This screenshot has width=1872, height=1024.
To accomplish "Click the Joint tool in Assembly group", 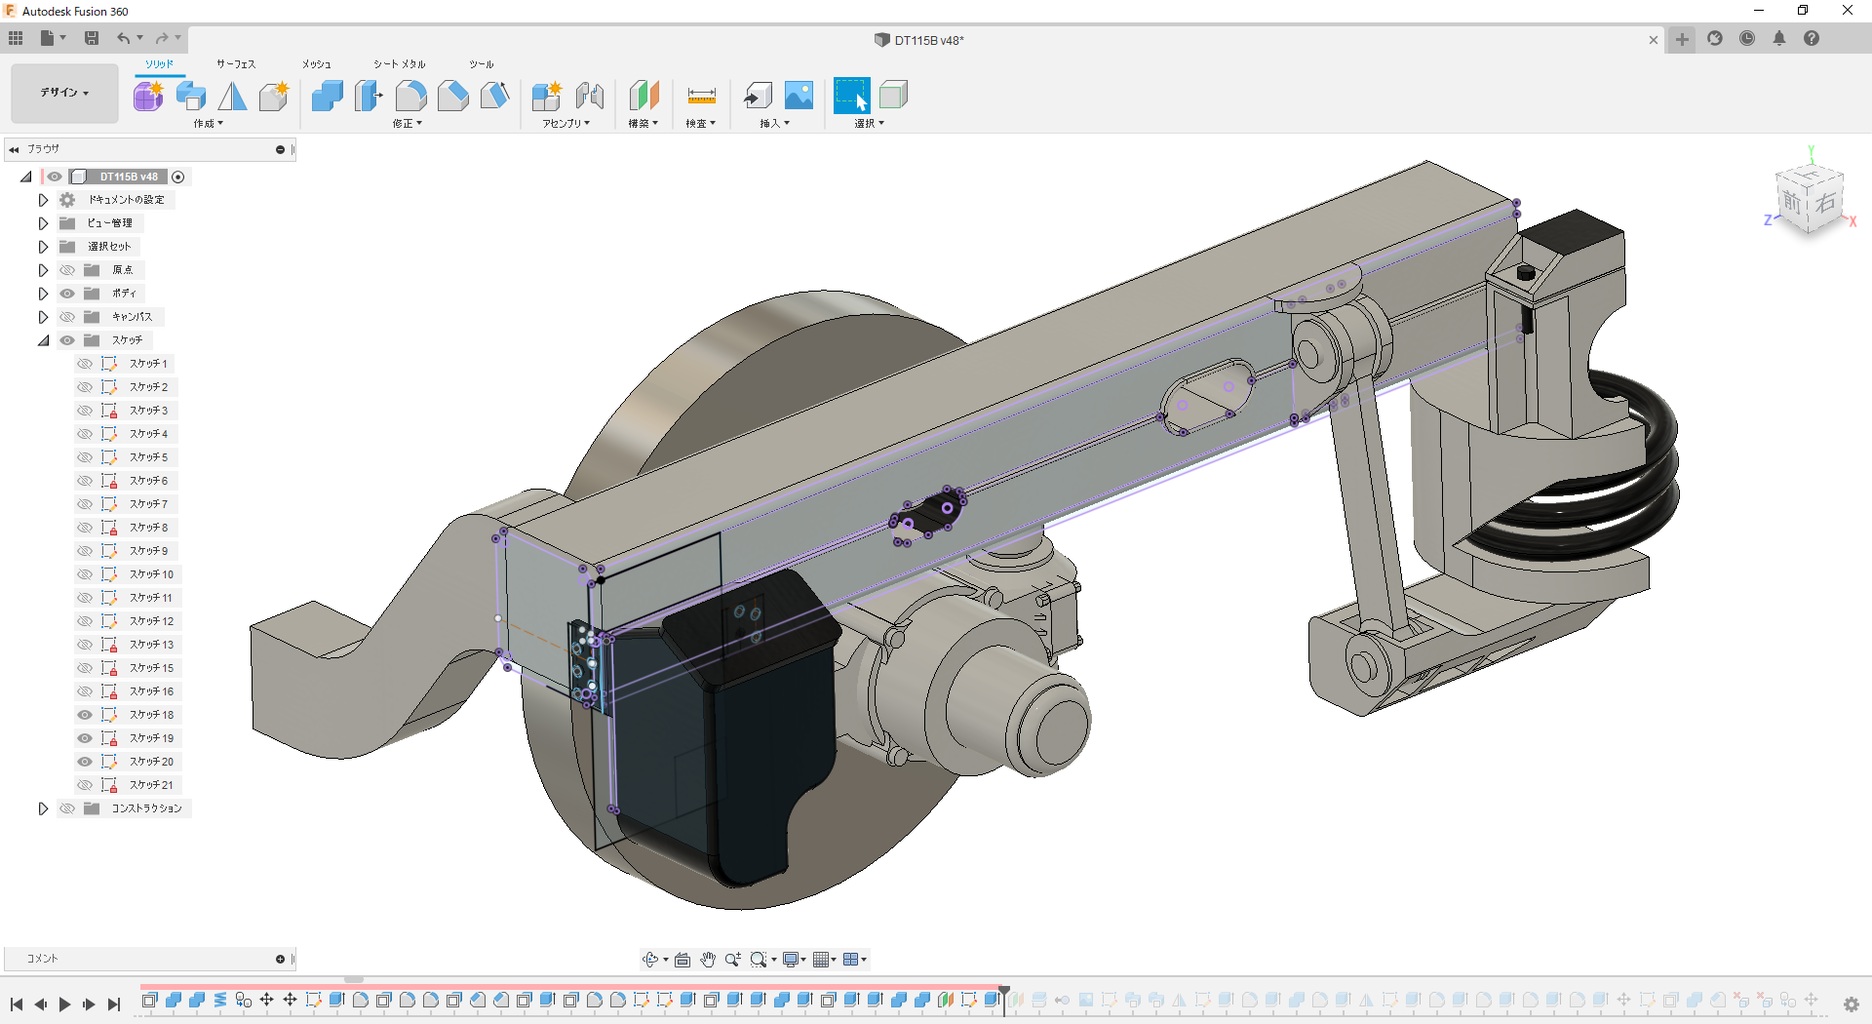I will (589, 96).
